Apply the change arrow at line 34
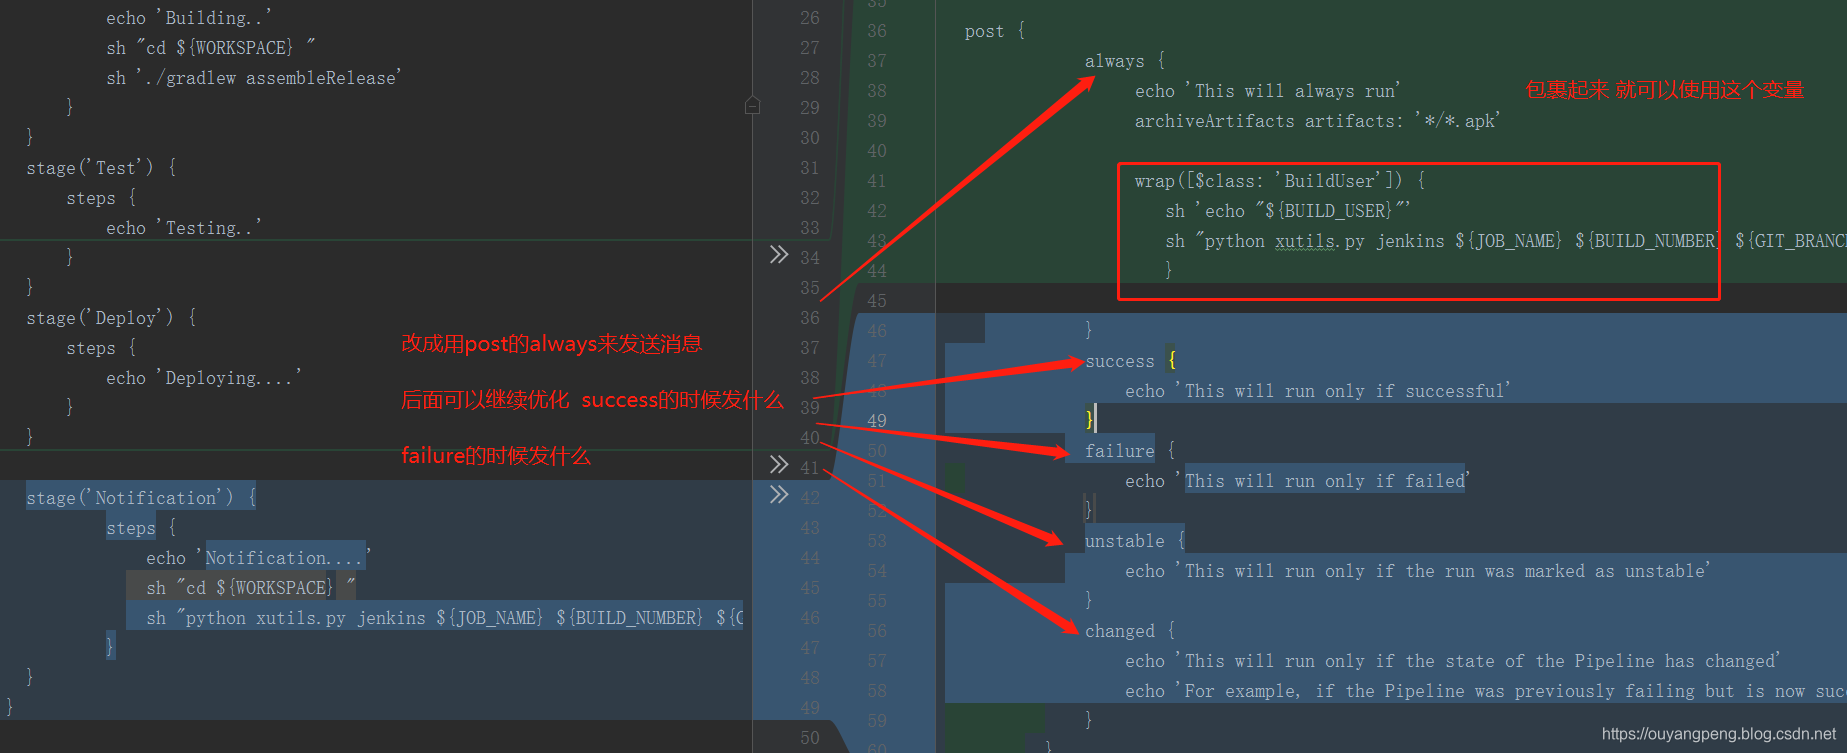Viewport: 1847px width, 753px height. (x=779, y=255)
